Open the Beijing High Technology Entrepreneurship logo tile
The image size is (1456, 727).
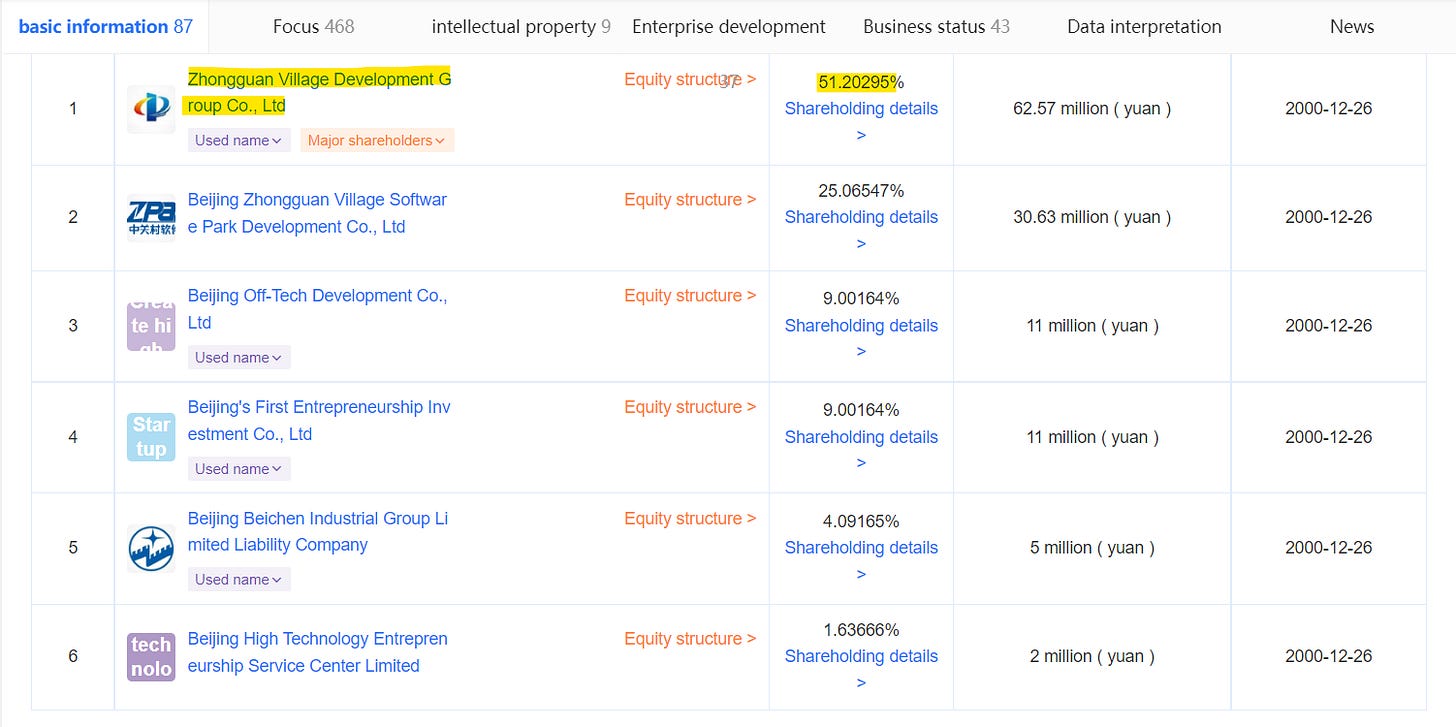click(x=151, y=657)
